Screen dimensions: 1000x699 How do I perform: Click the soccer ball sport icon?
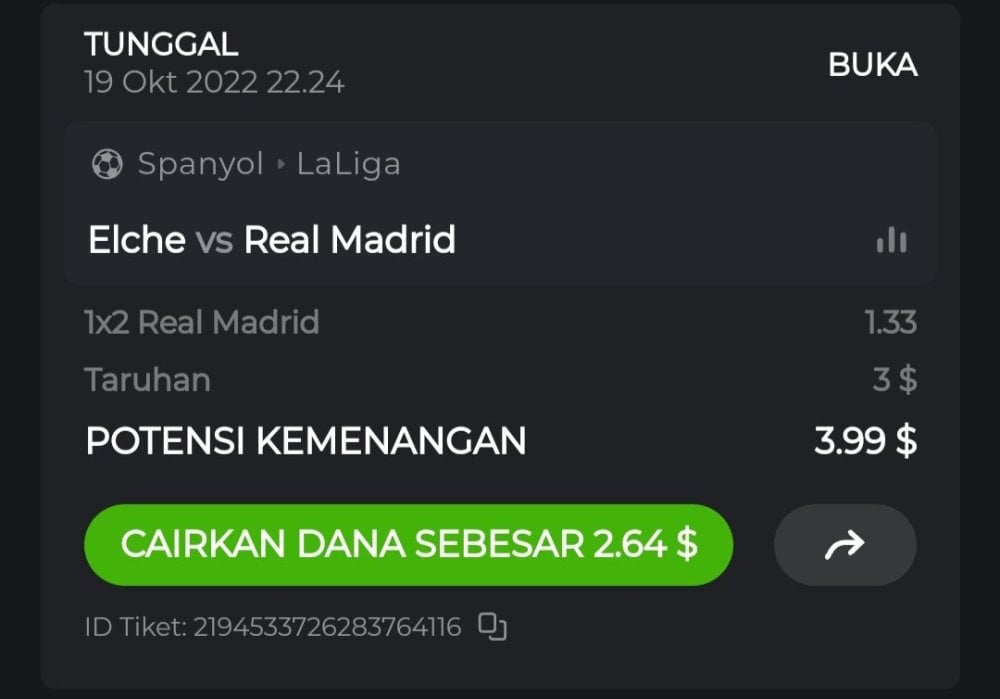pos(107,164)
